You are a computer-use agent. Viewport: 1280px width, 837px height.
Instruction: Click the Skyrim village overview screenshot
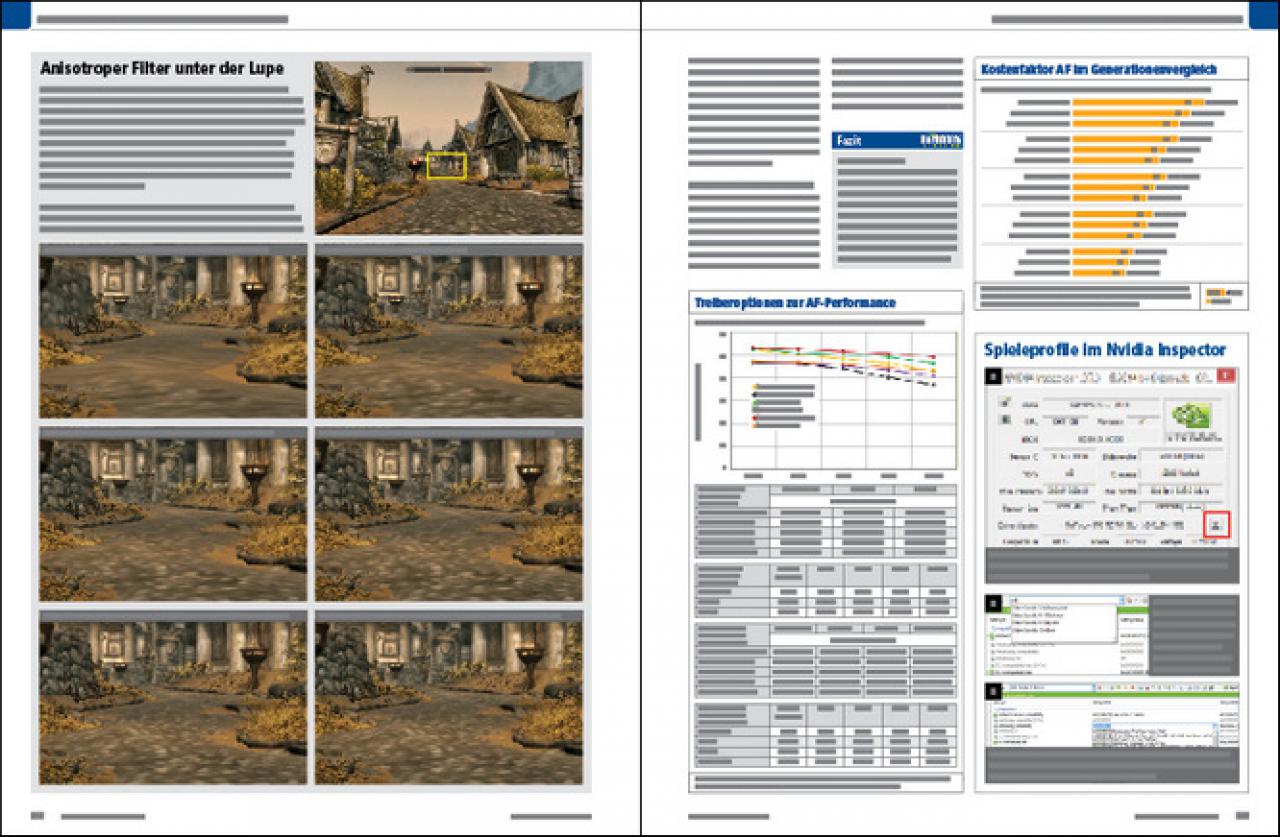[x=448, y=148]
